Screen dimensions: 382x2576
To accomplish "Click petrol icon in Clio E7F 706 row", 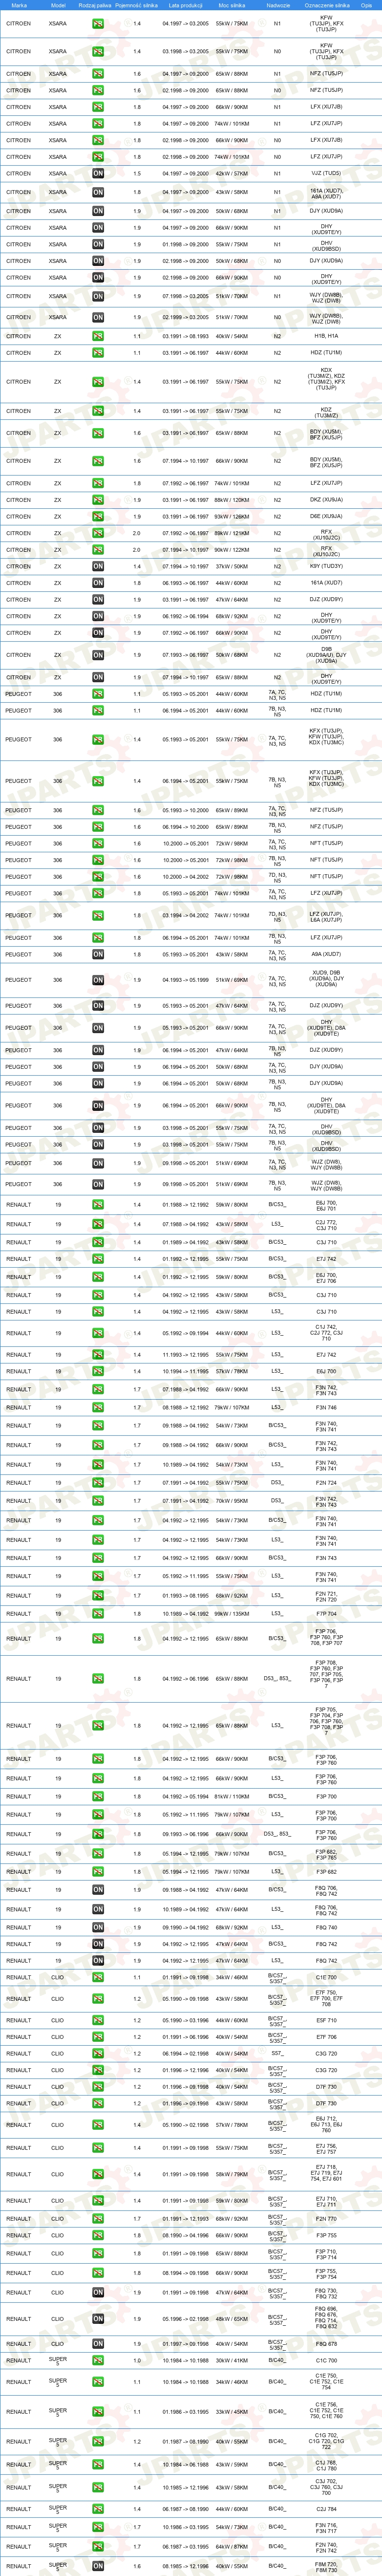I will (98, 2037).
